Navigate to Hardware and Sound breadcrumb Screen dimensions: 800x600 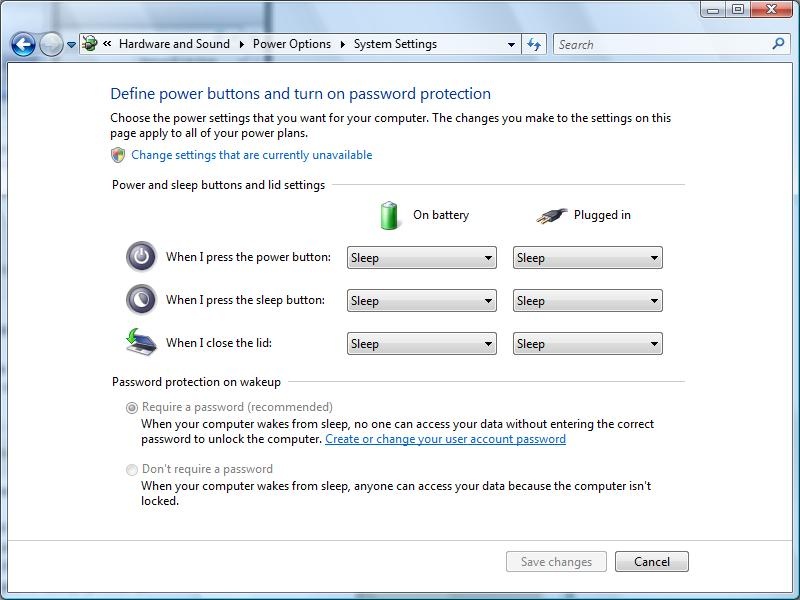coord(174,44)
